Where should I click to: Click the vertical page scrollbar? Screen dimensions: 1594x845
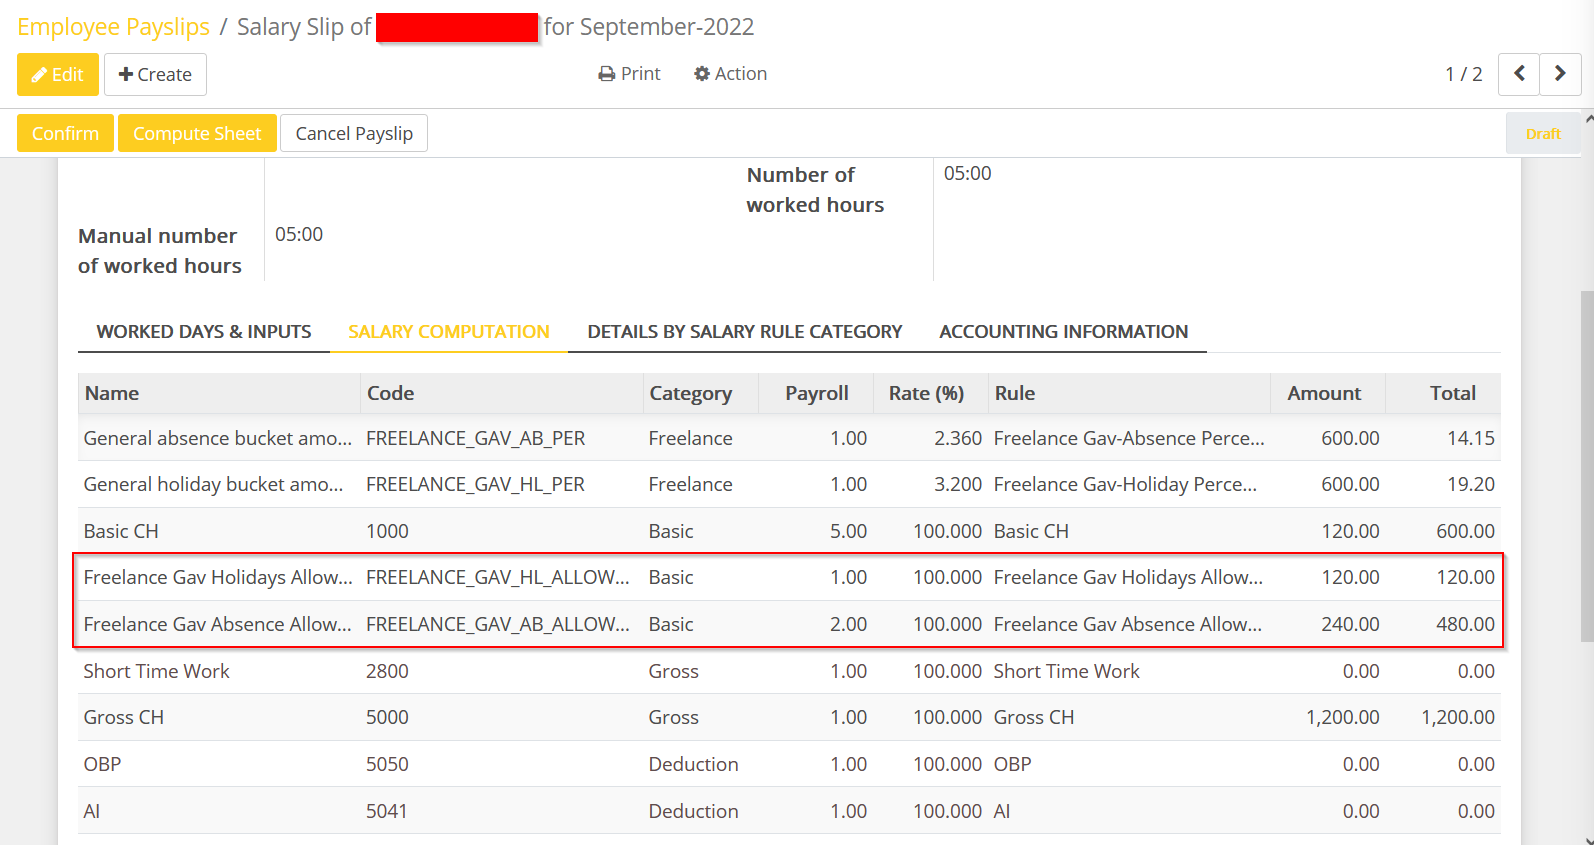pos(1587,466)
